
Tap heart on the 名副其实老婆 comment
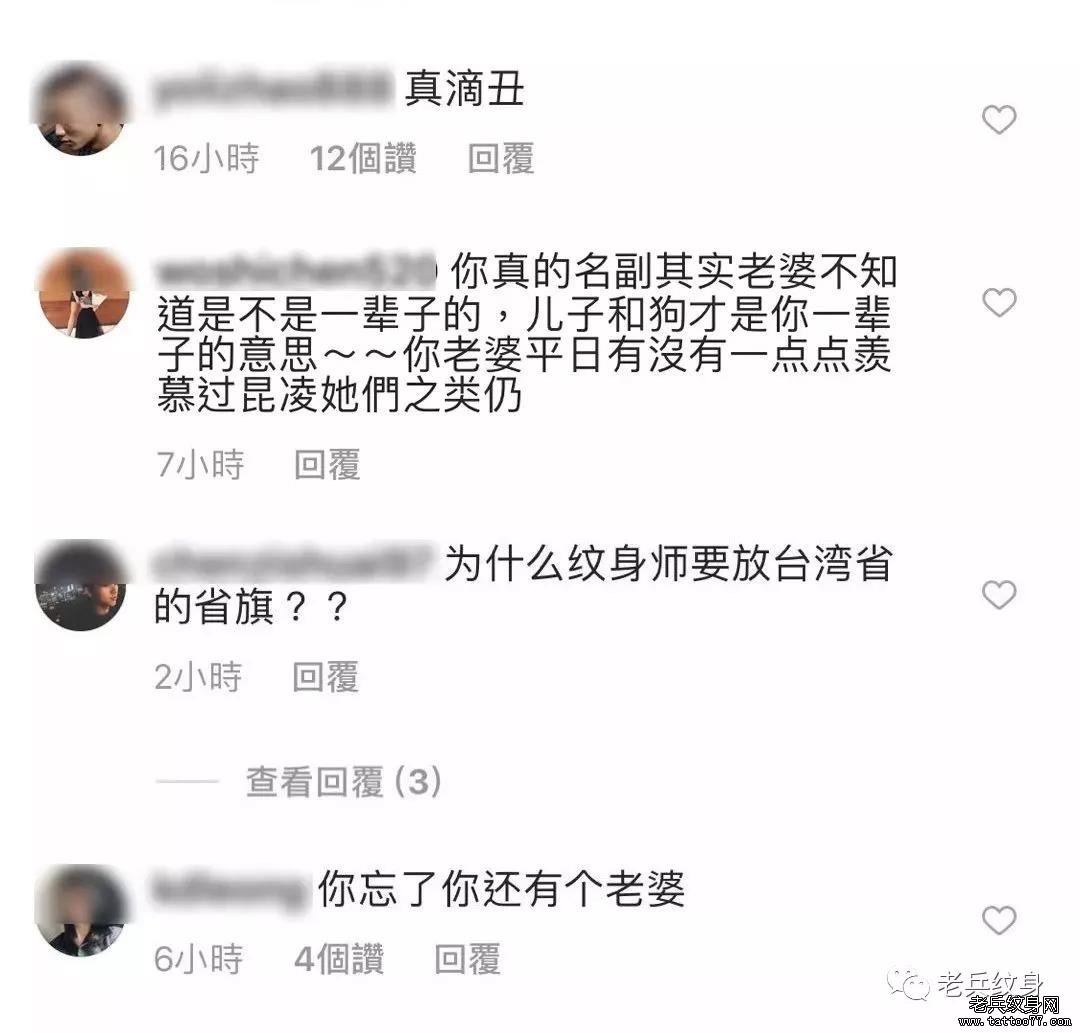coord(999,302)
